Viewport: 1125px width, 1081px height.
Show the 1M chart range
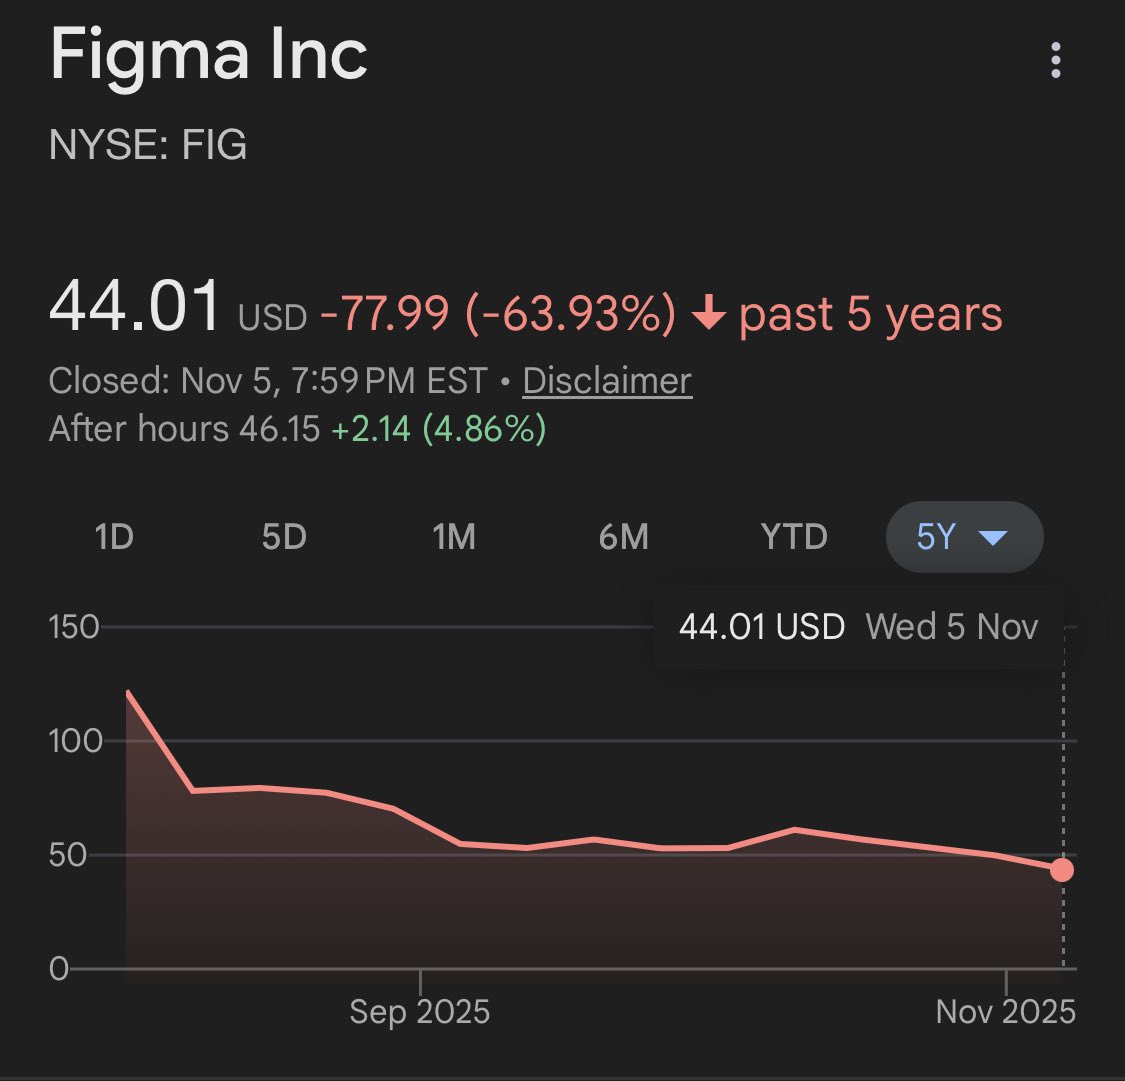pos(454,538)
